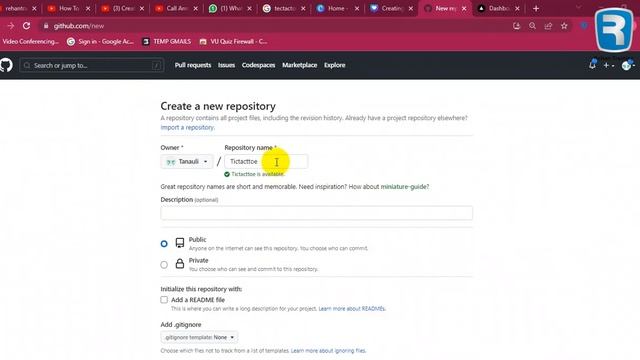
Task: Click the Public repository monitor icon
Action: [180, 243]
